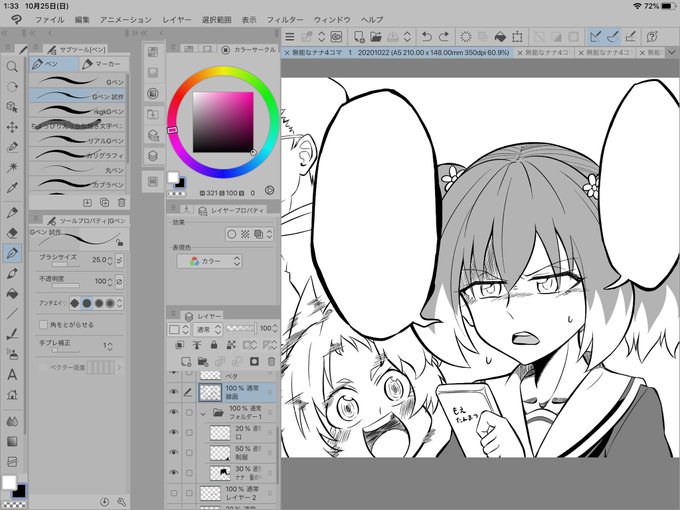Switch to the マーカー sub tool tab
The height and width of the screenshot is (510, 680).
pyautogui.click(x=102, y=64)
